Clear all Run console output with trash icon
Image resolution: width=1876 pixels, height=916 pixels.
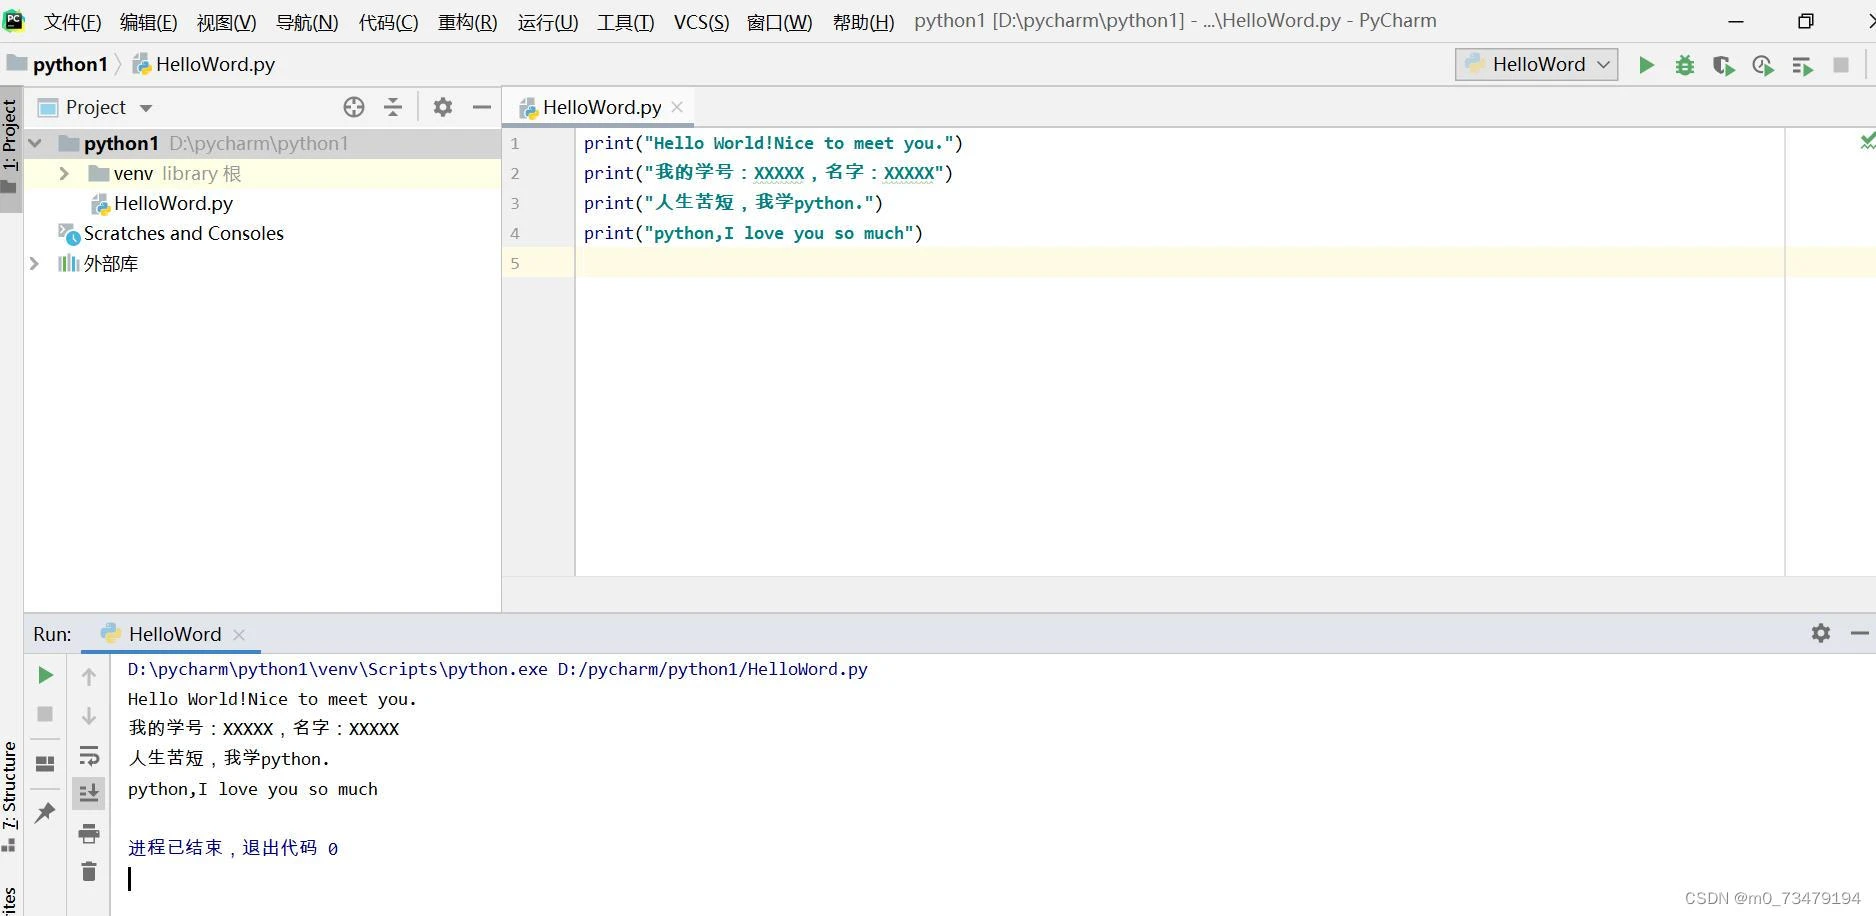point(89,872)
